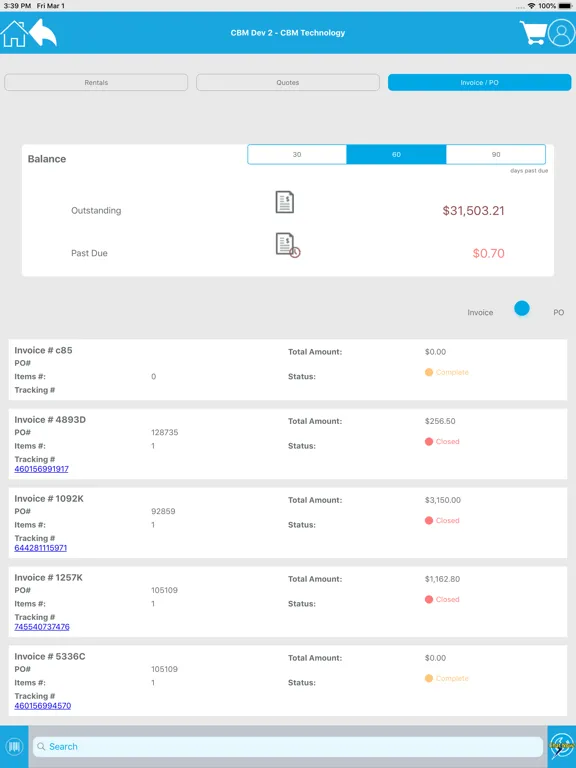This screenshot has width=576, height=768.
Task: Open the shopping cart
Action: [x=533, y=33]
